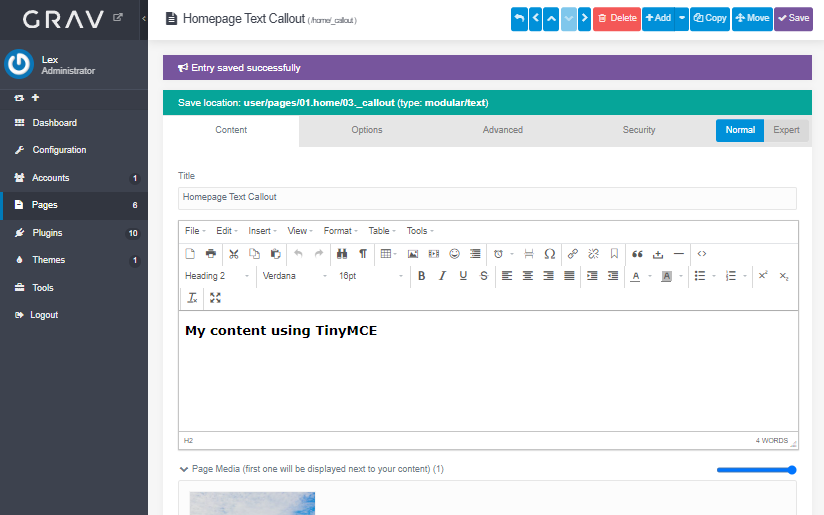Click the Title input field
This screenshot has height=515, width=824.
tap(487, 198)
